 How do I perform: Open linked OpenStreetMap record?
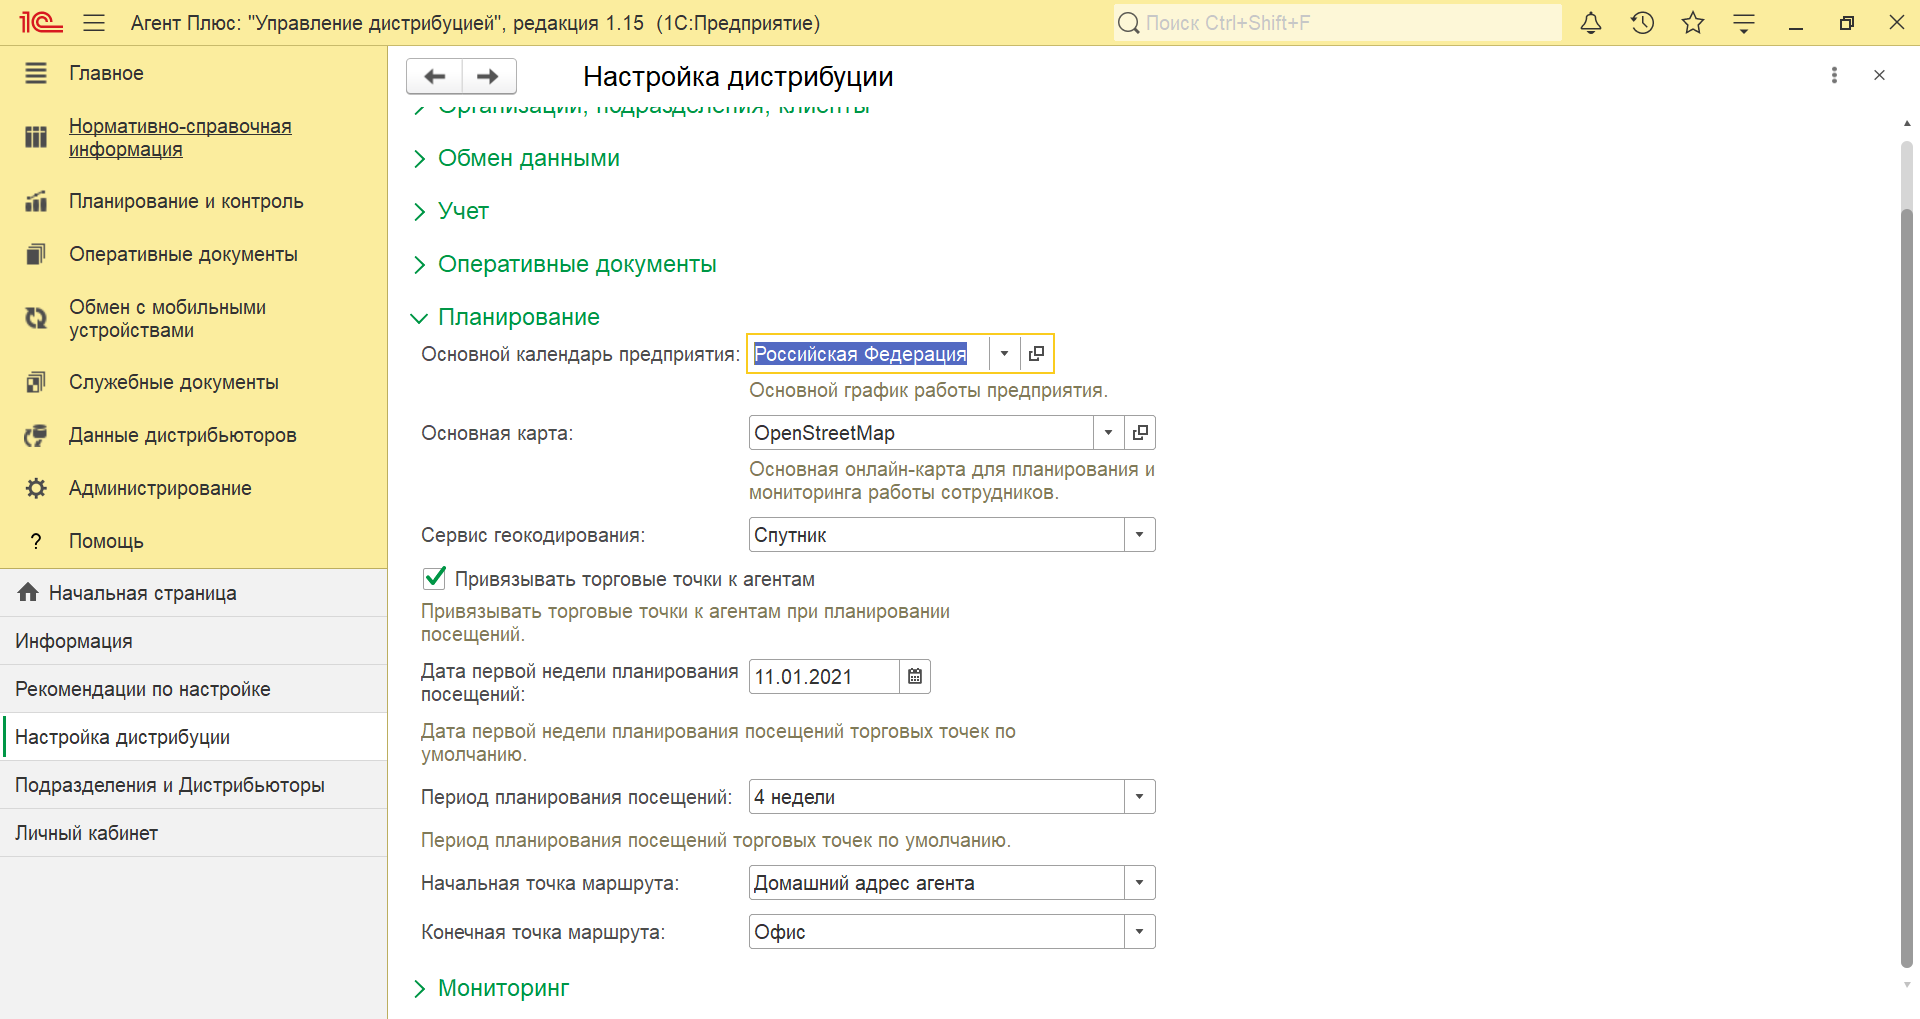coord(1140,433)
